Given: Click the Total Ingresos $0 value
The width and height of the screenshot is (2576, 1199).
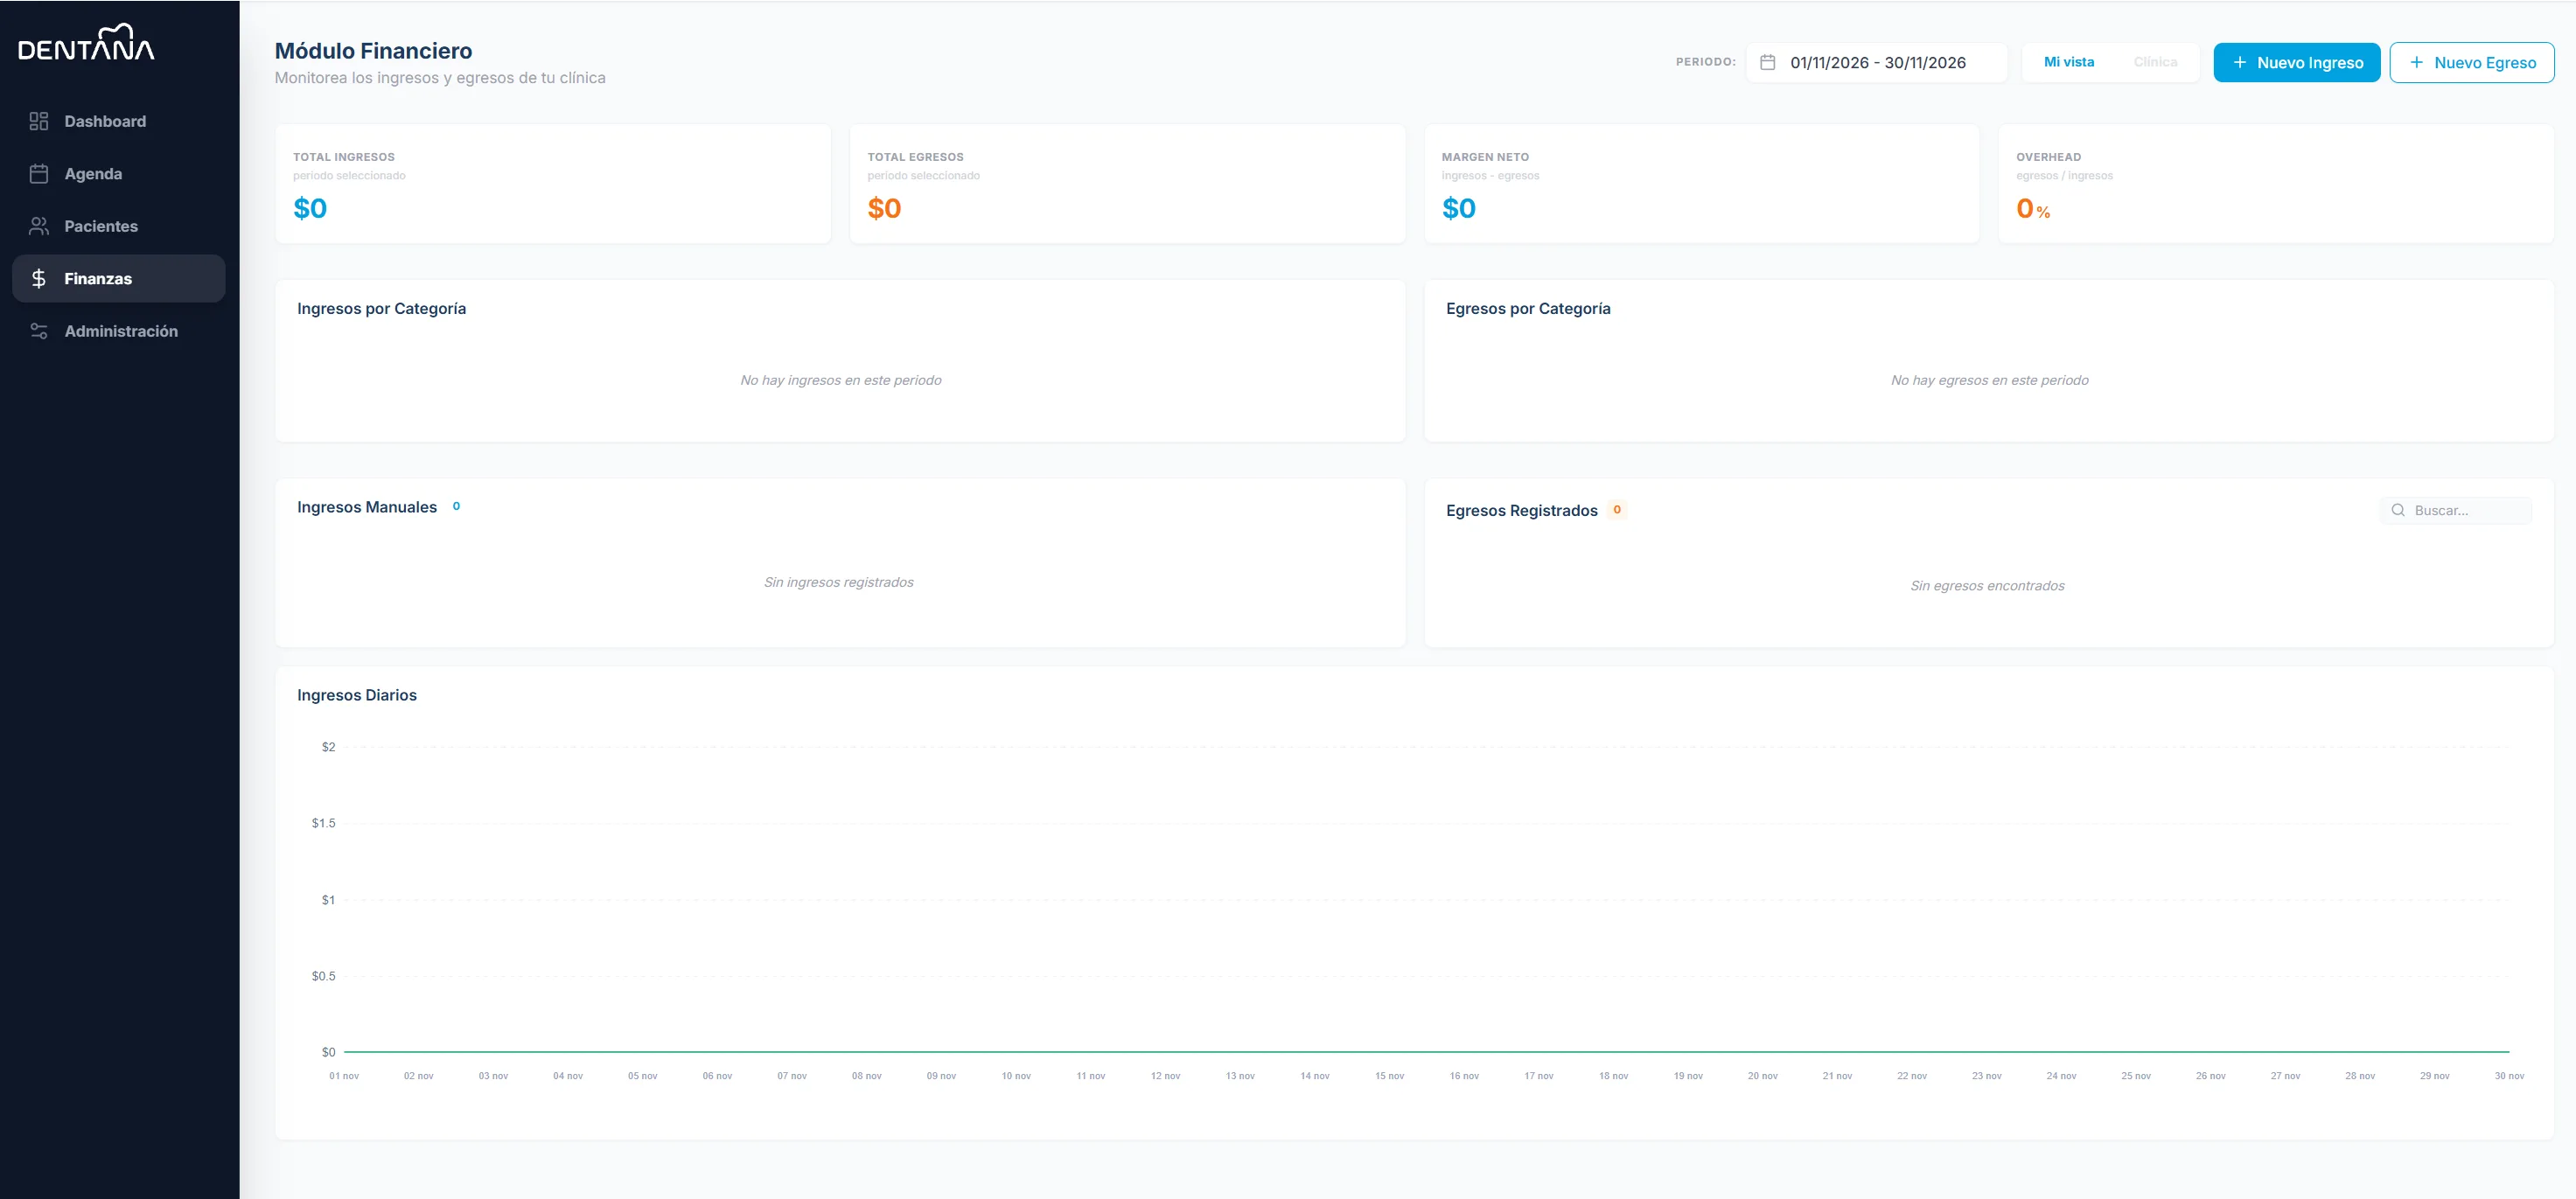Looking at the screenshot, I should [x=310, y=208].
